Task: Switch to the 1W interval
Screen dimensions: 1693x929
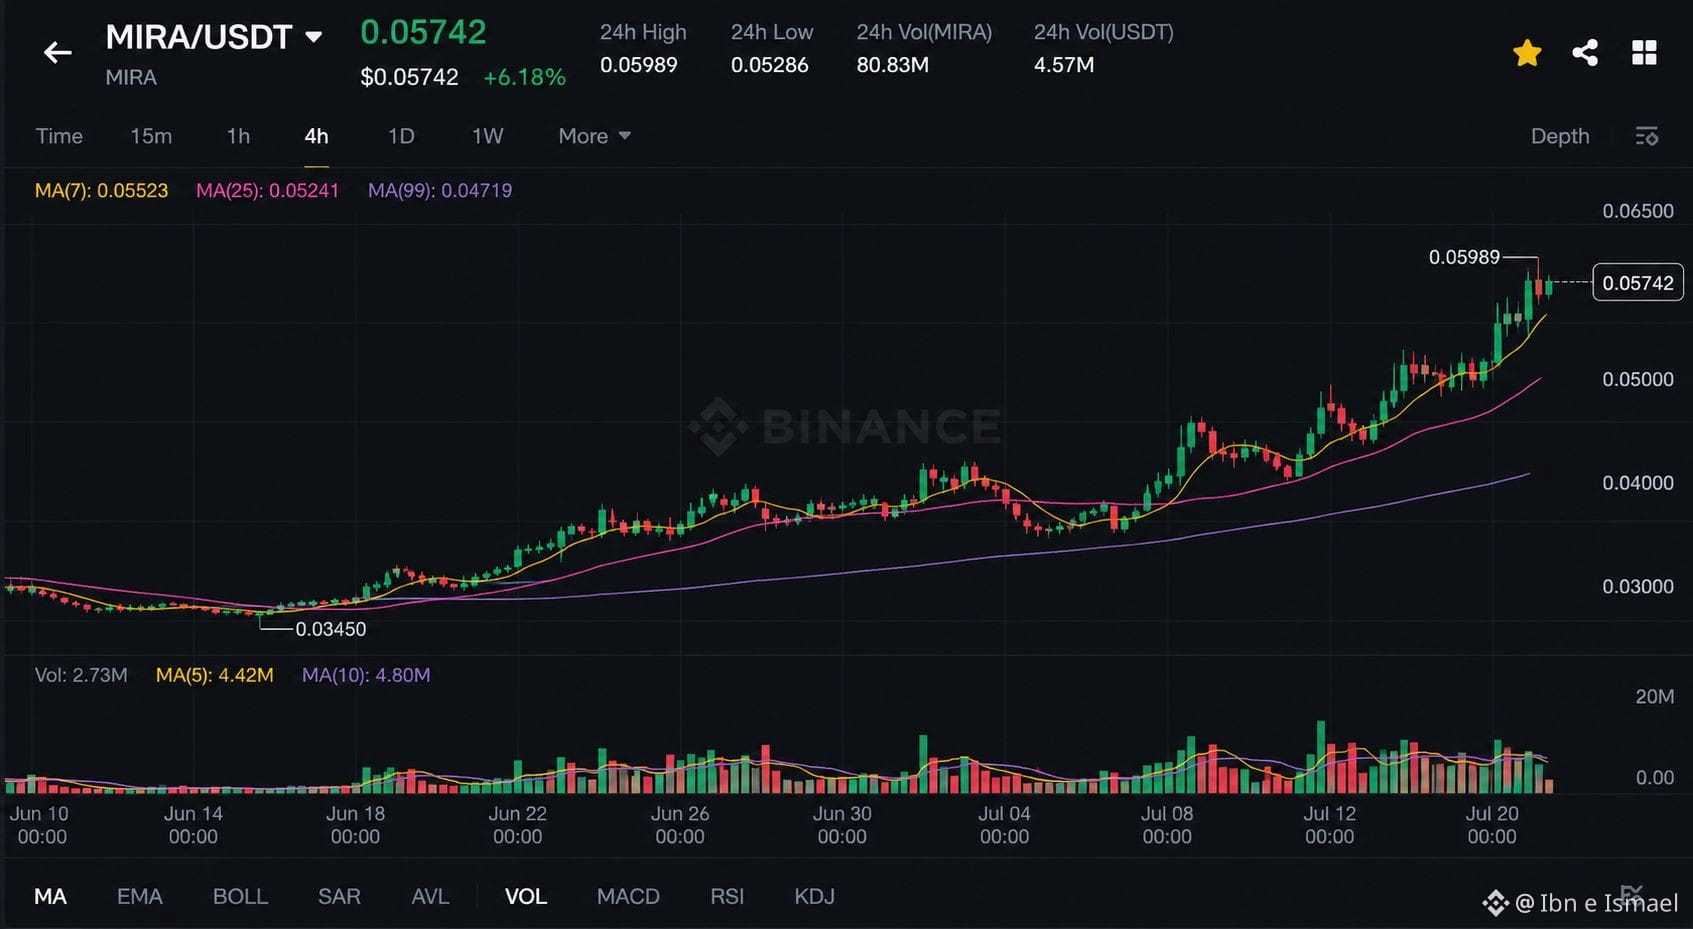Action: [487, 136]
